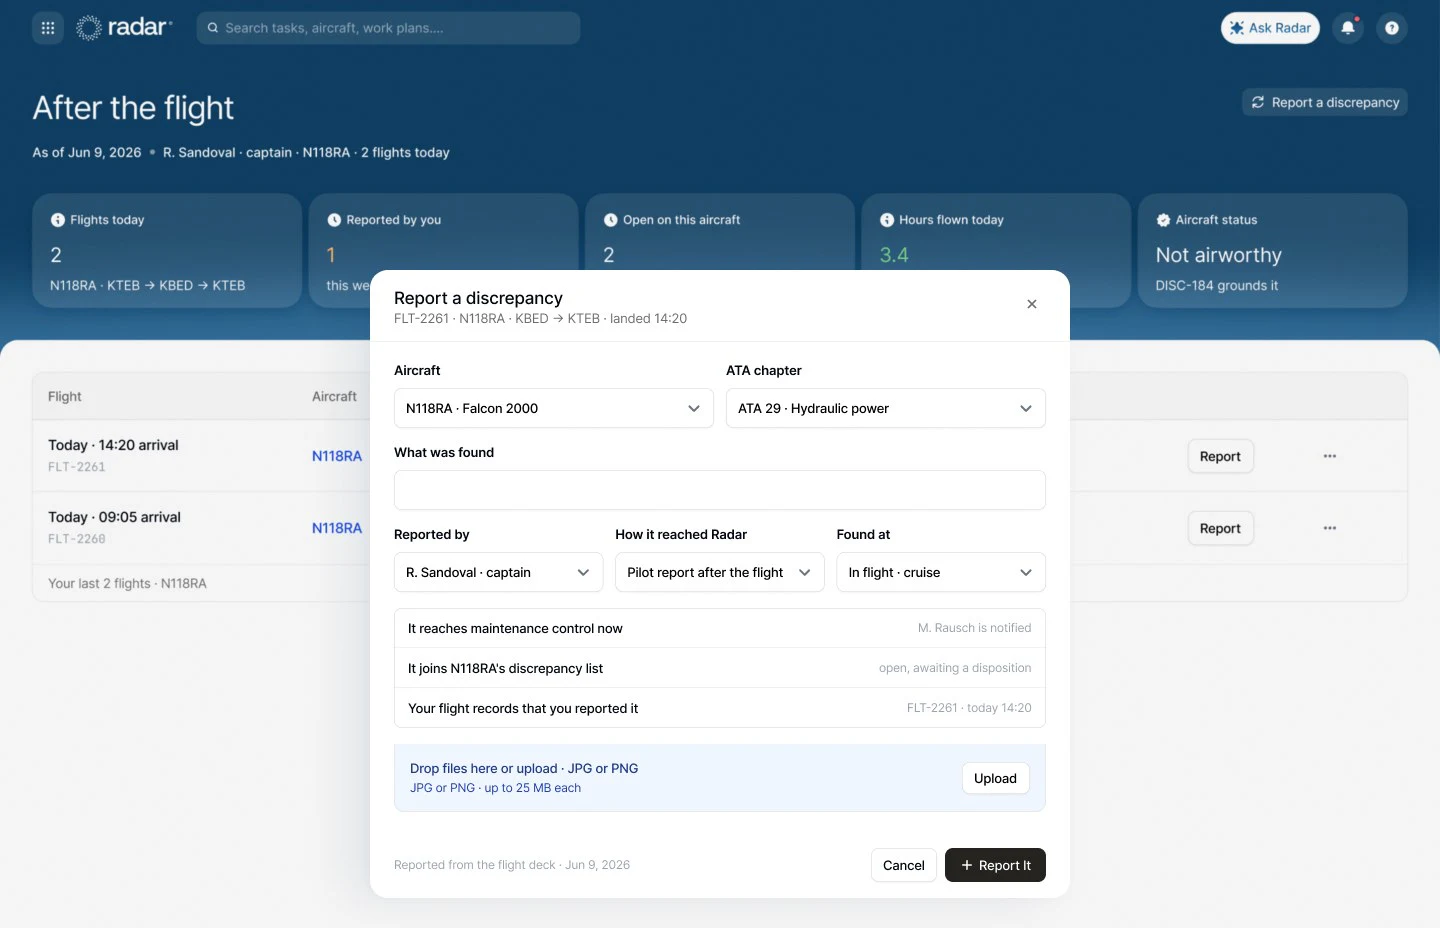Expand the ATA chapter dropdown

point(886,408)
